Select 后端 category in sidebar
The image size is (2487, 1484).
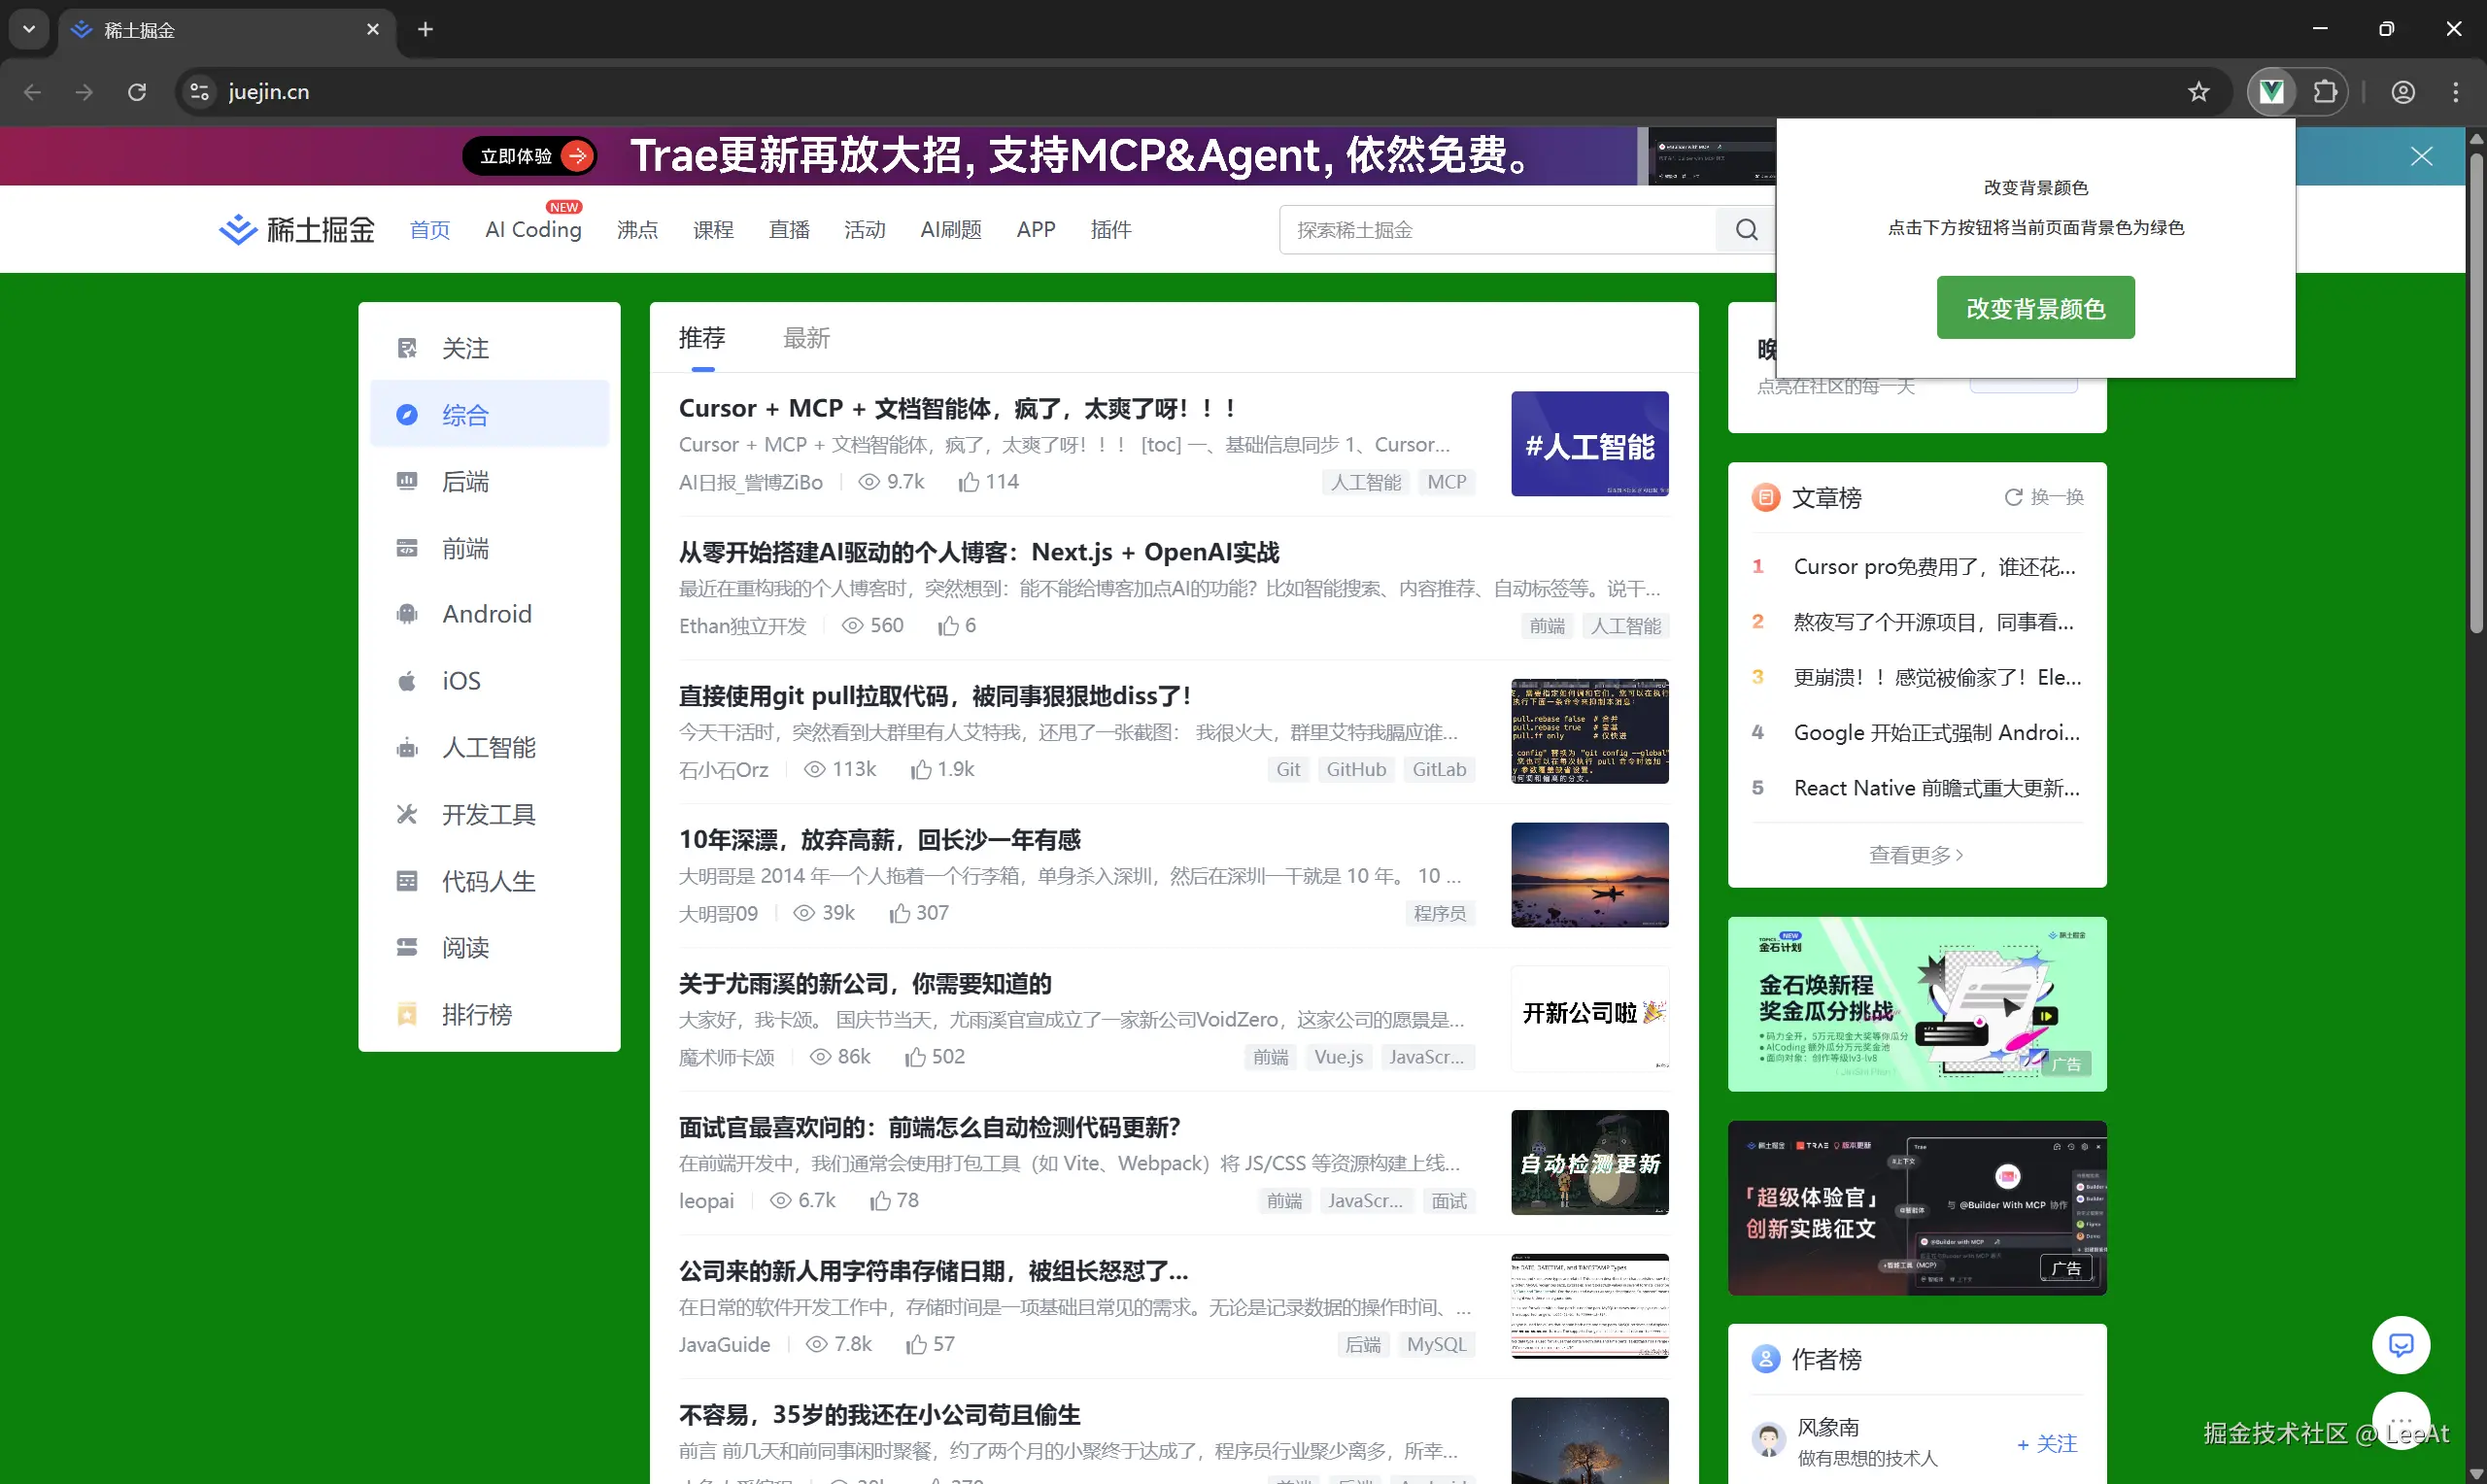click(489, 481)
